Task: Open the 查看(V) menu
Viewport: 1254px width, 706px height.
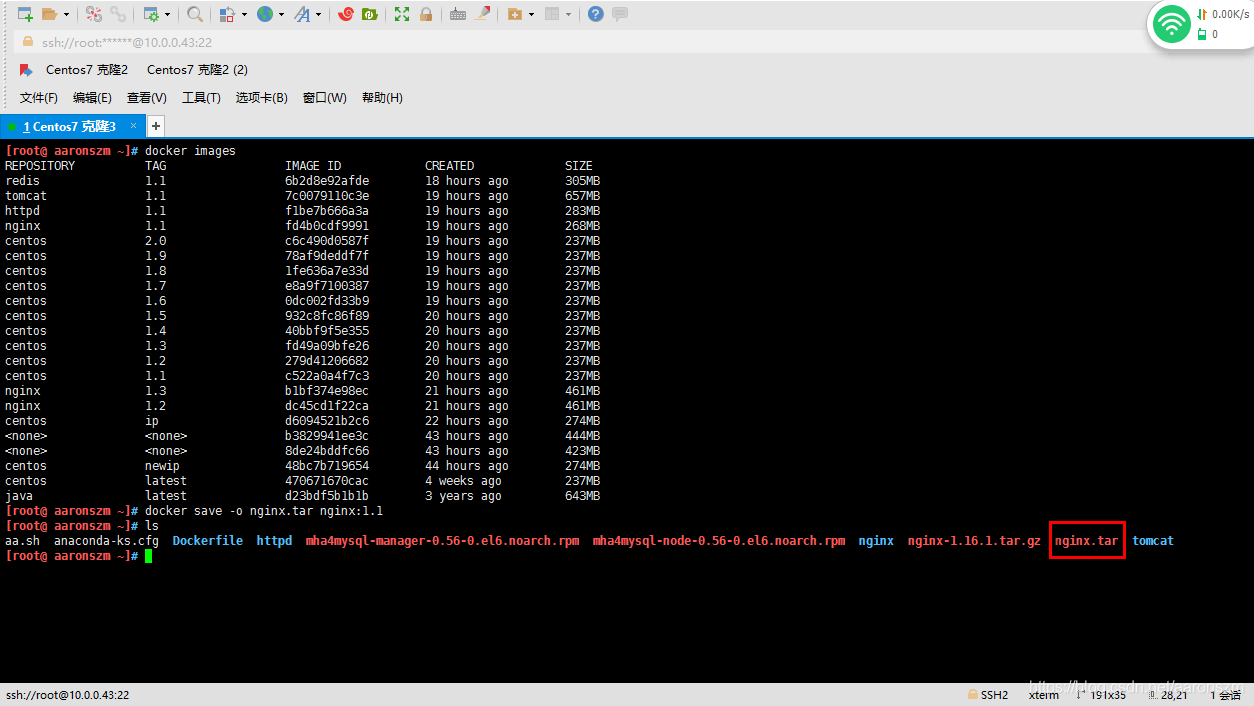Action: pos(147,98)
